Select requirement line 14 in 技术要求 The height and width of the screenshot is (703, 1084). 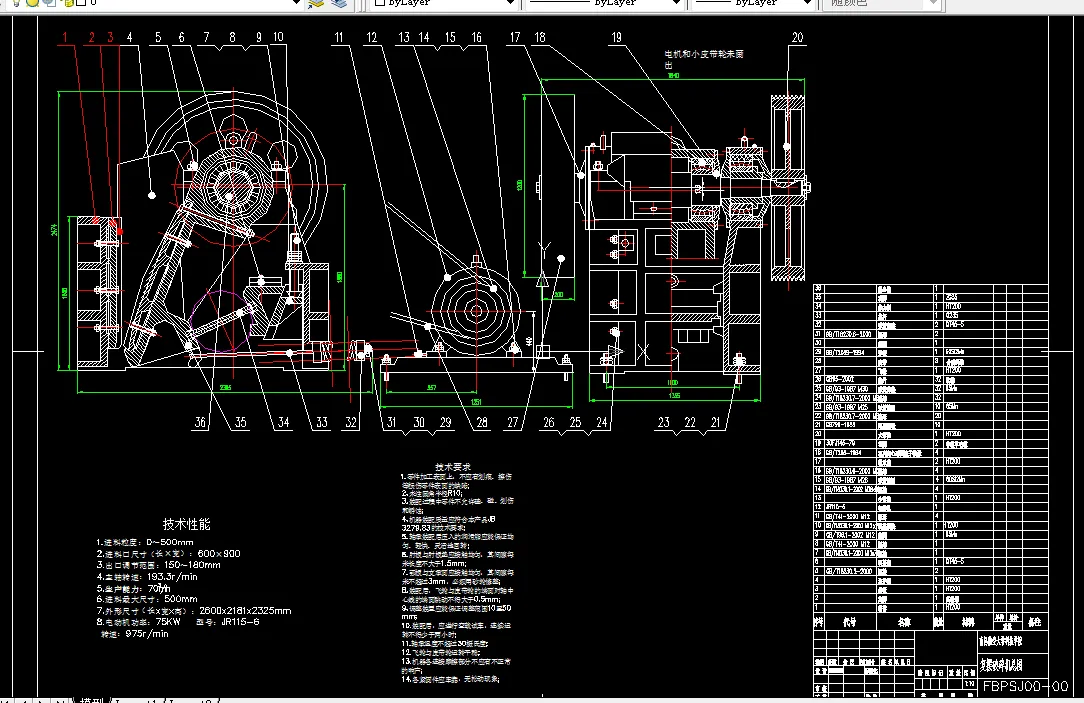tap(451, 679)
